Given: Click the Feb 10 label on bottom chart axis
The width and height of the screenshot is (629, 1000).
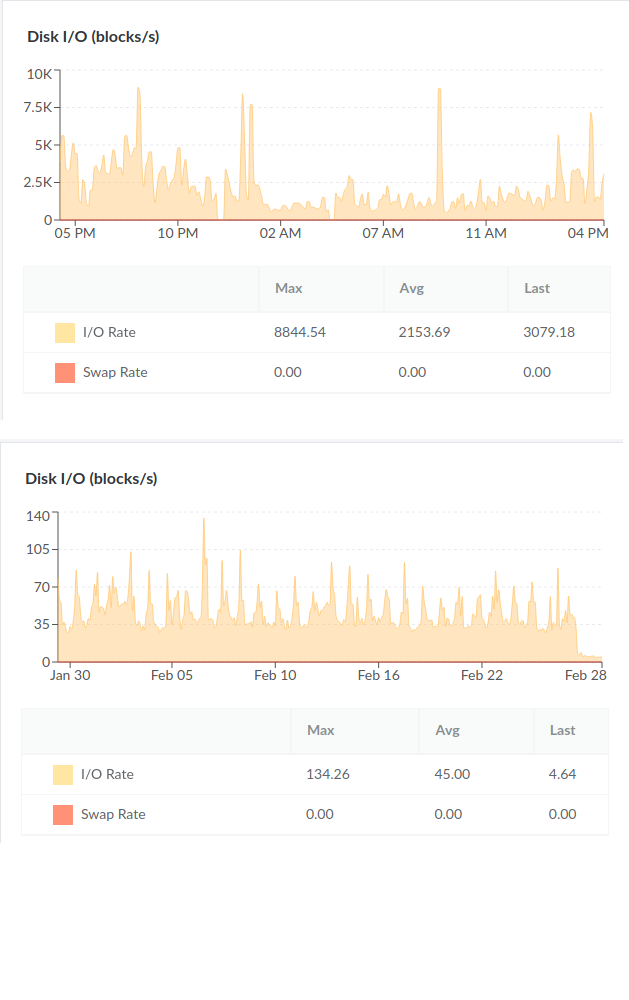Looking at the screenshot, I should 275,675.
